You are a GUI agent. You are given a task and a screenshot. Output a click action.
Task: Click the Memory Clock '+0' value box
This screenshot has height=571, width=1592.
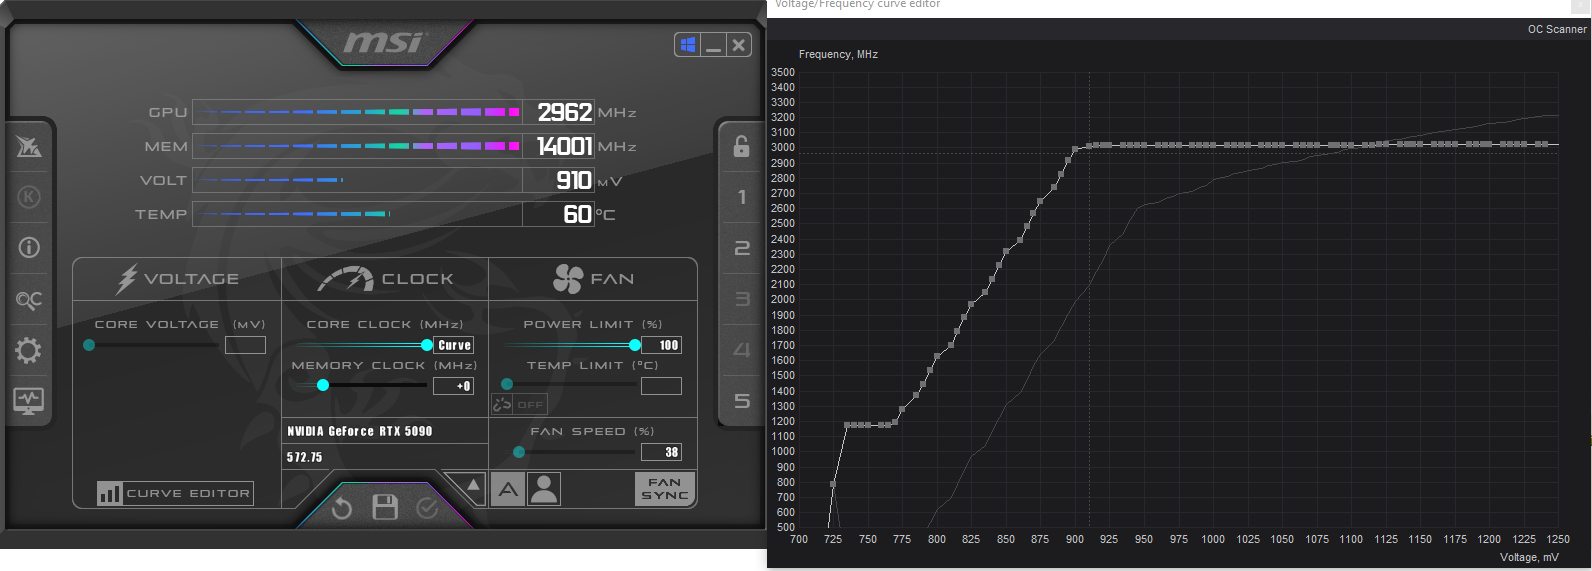tap(453, 386)
